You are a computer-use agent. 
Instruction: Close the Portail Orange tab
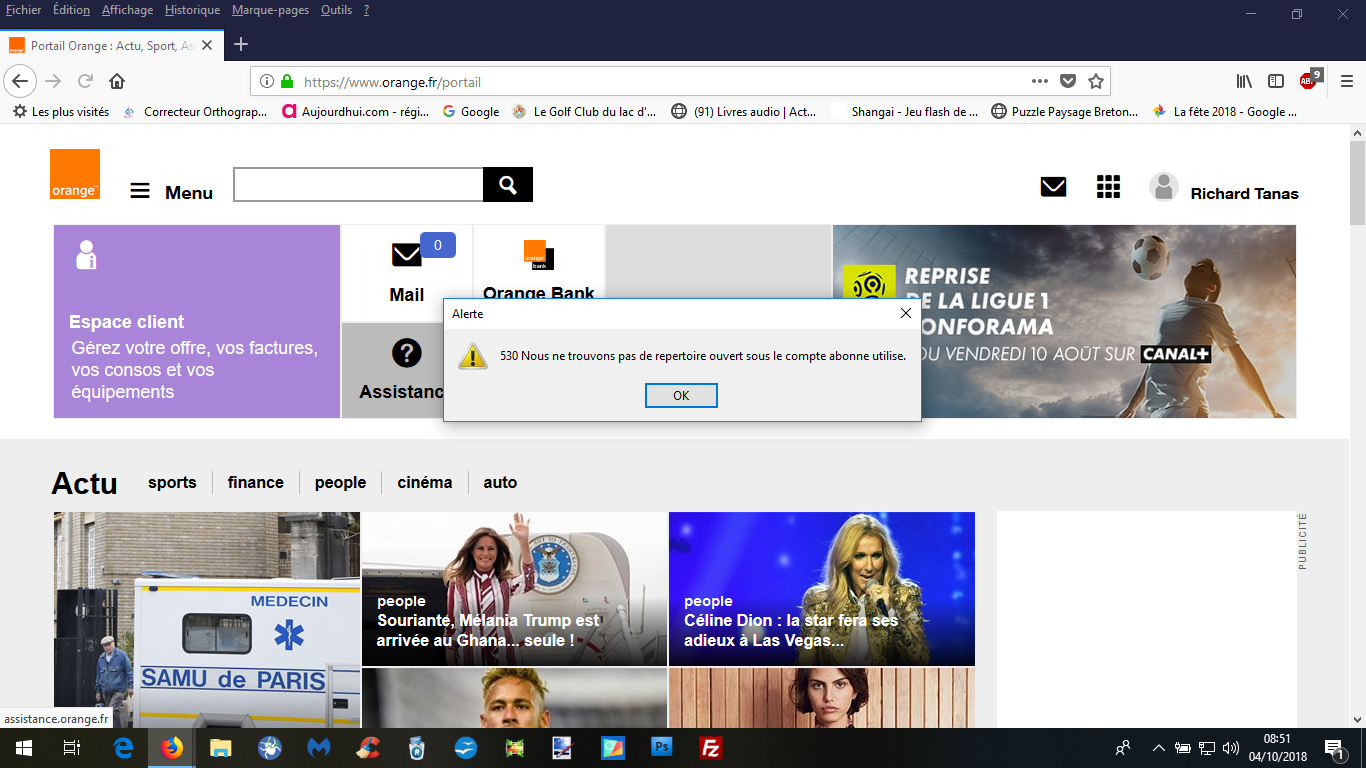click(x=207, y=45)
